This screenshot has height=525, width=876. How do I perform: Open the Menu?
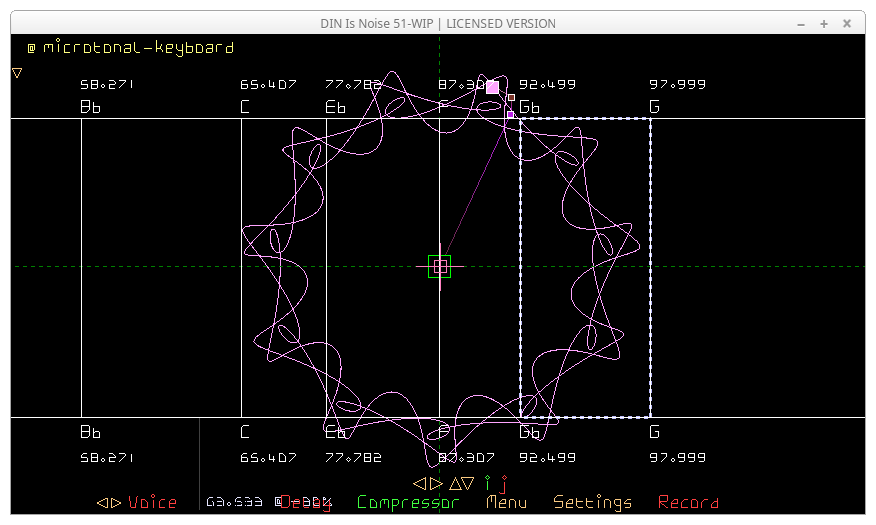(506, 502)
